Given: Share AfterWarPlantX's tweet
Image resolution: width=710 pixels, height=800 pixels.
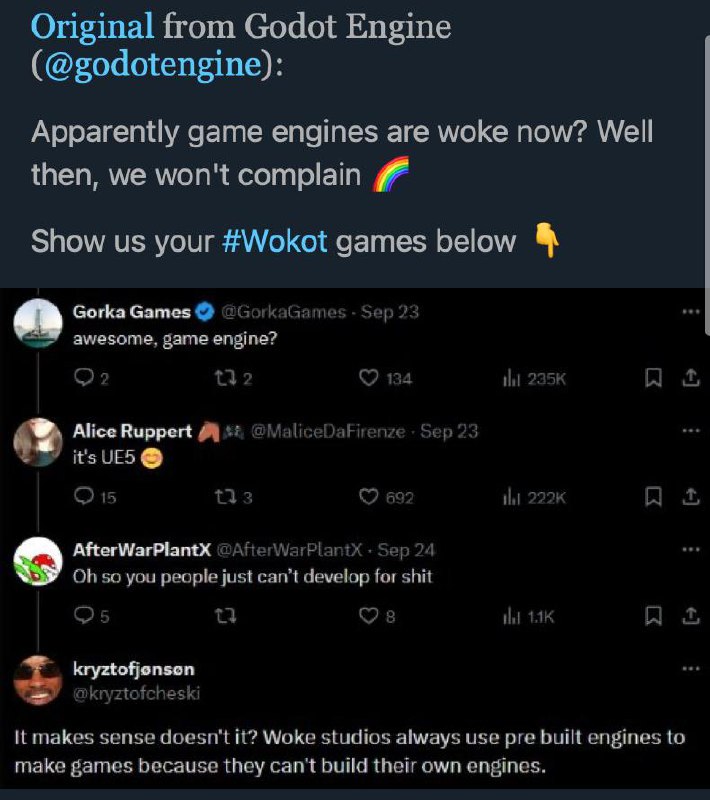Looking at the screenshot, I should (688, 617).
